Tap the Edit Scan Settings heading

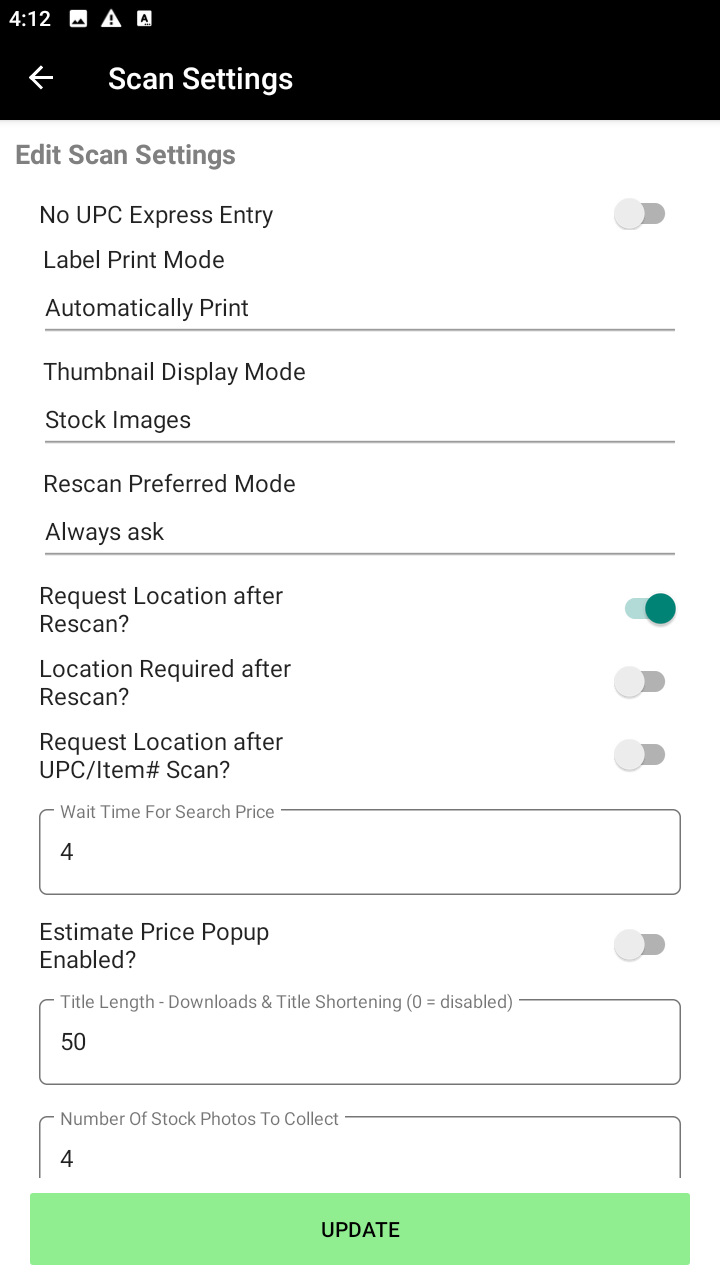tap(126, 155)
